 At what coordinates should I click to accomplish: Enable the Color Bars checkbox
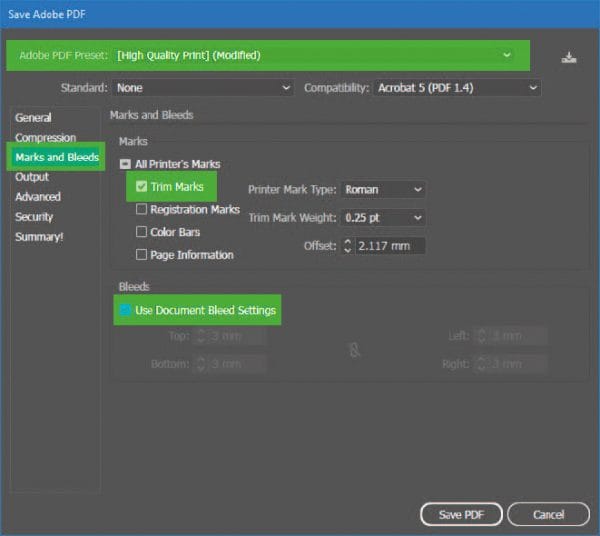(141, 232)
